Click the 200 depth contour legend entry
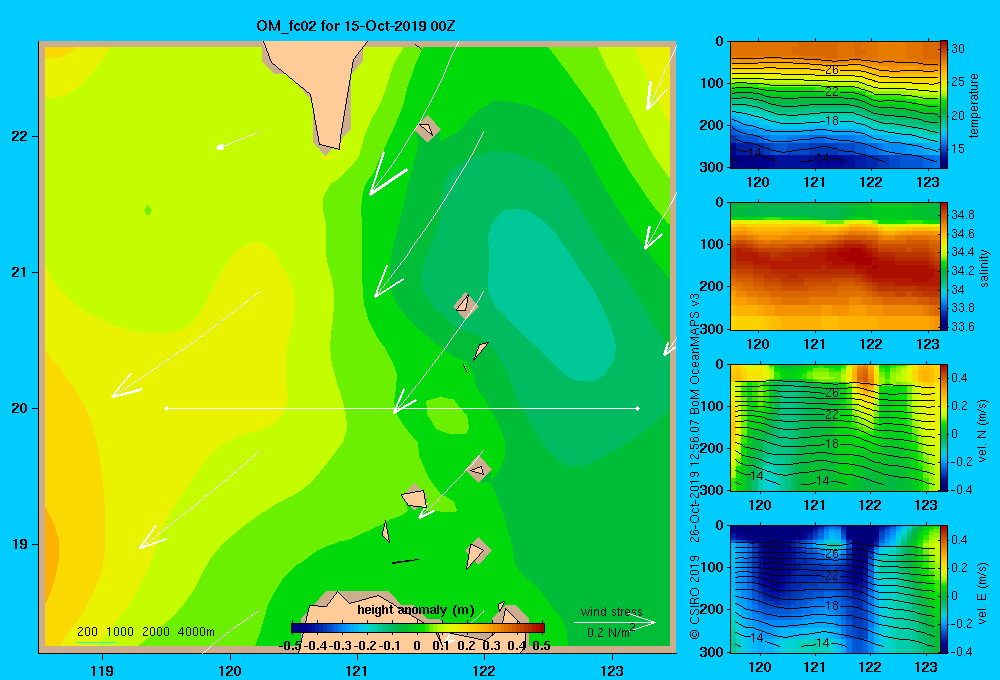The width and height of the screenshot is (1000, 680). (87, 632)
